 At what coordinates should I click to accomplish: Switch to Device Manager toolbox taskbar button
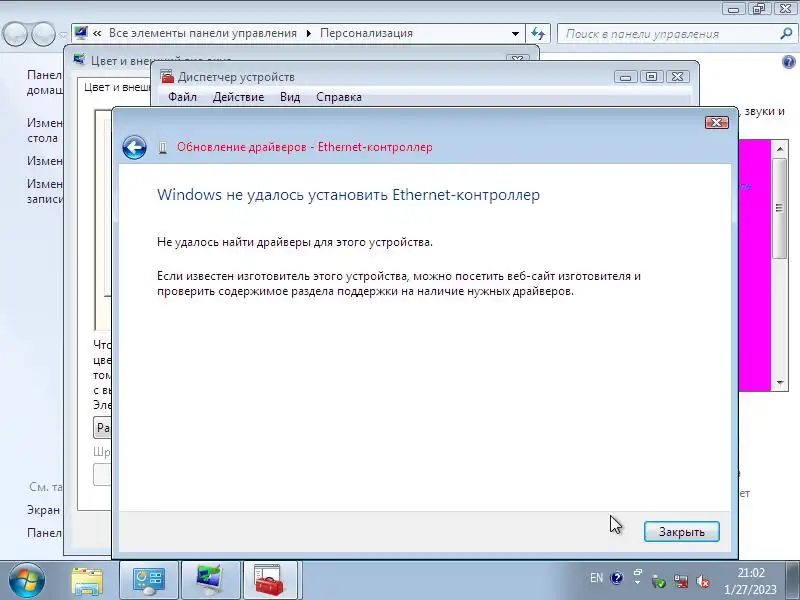270,581
